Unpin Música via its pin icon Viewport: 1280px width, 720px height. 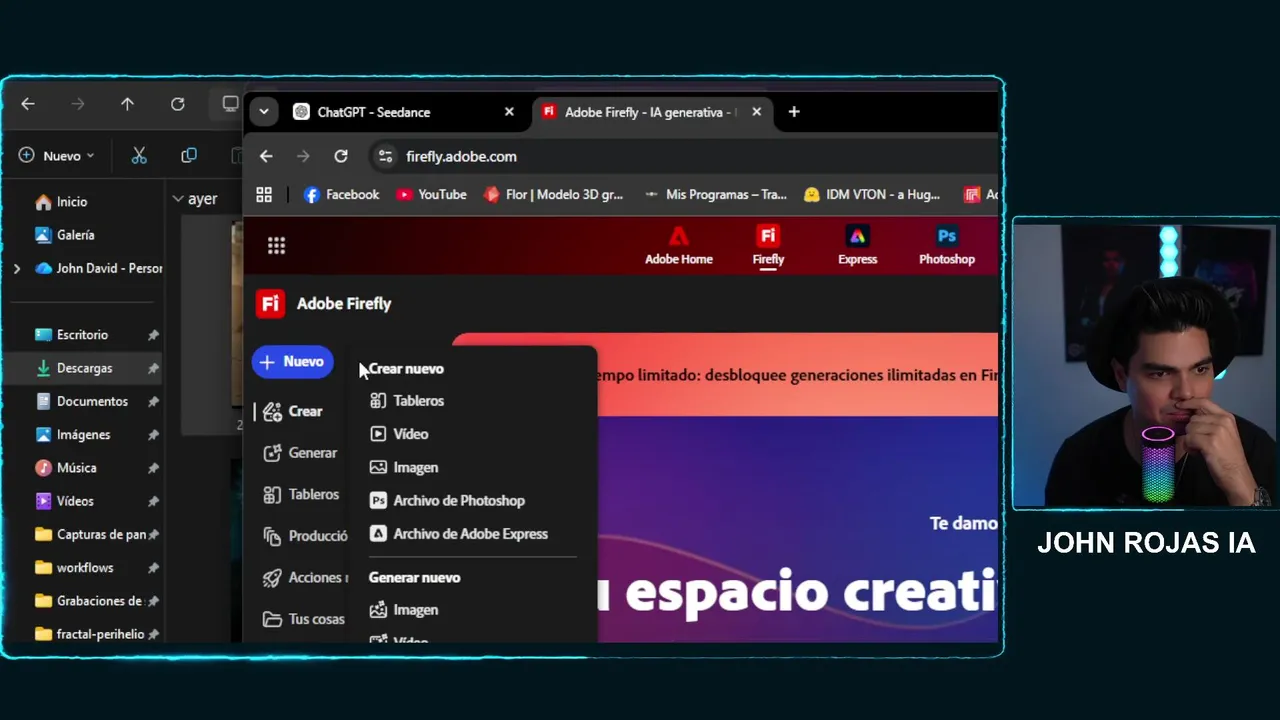click(x=153, y=468)
